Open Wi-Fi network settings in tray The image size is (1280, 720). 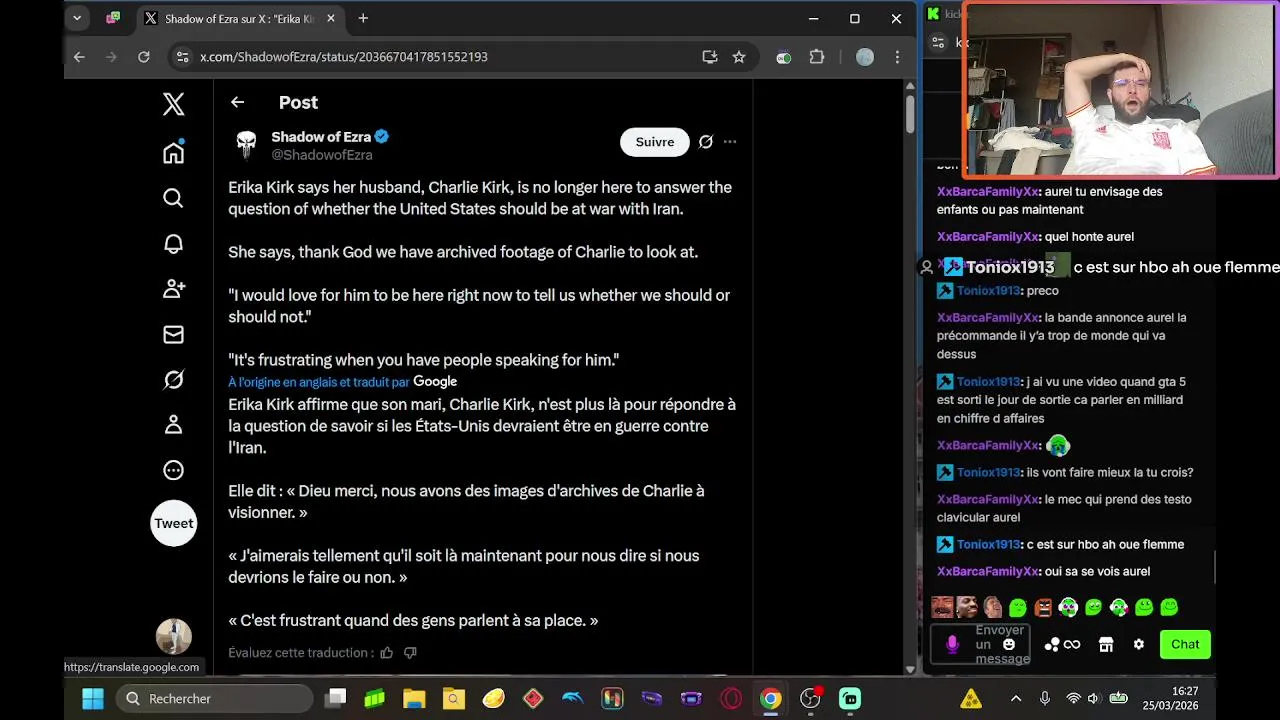(1073, 699)
